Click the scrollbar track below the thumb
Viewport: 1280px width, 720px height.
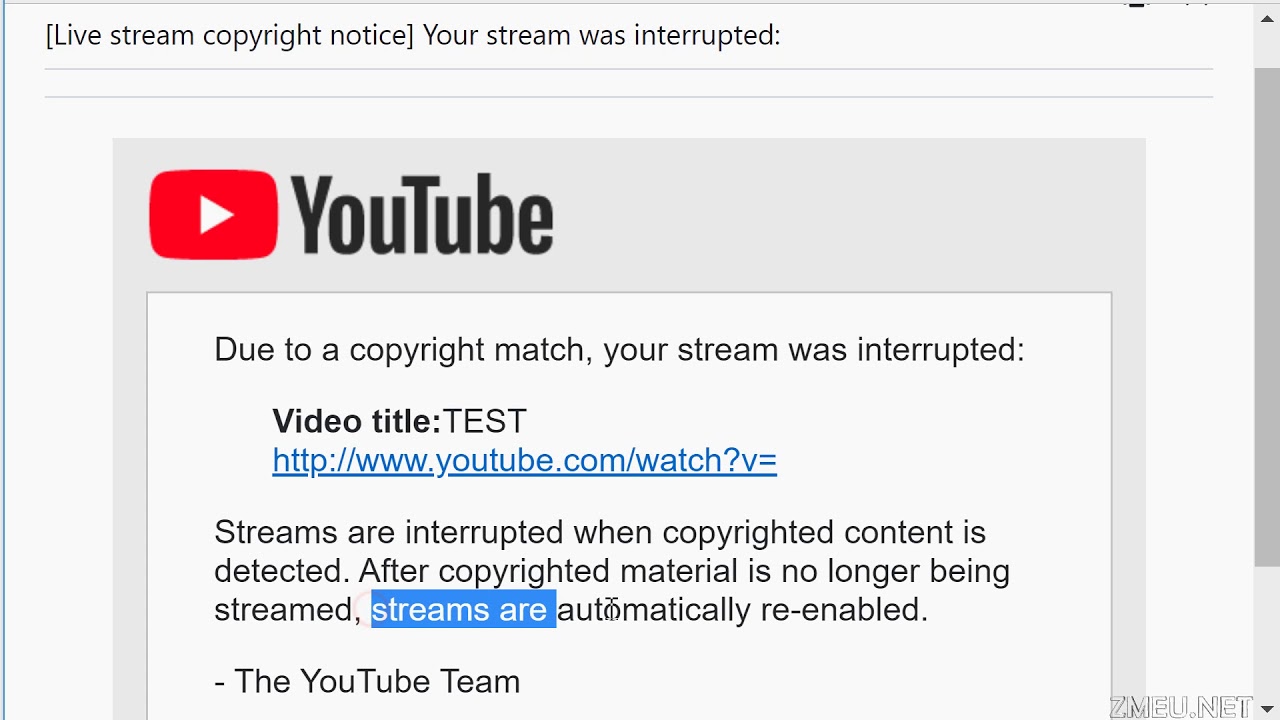(1267, 630)
